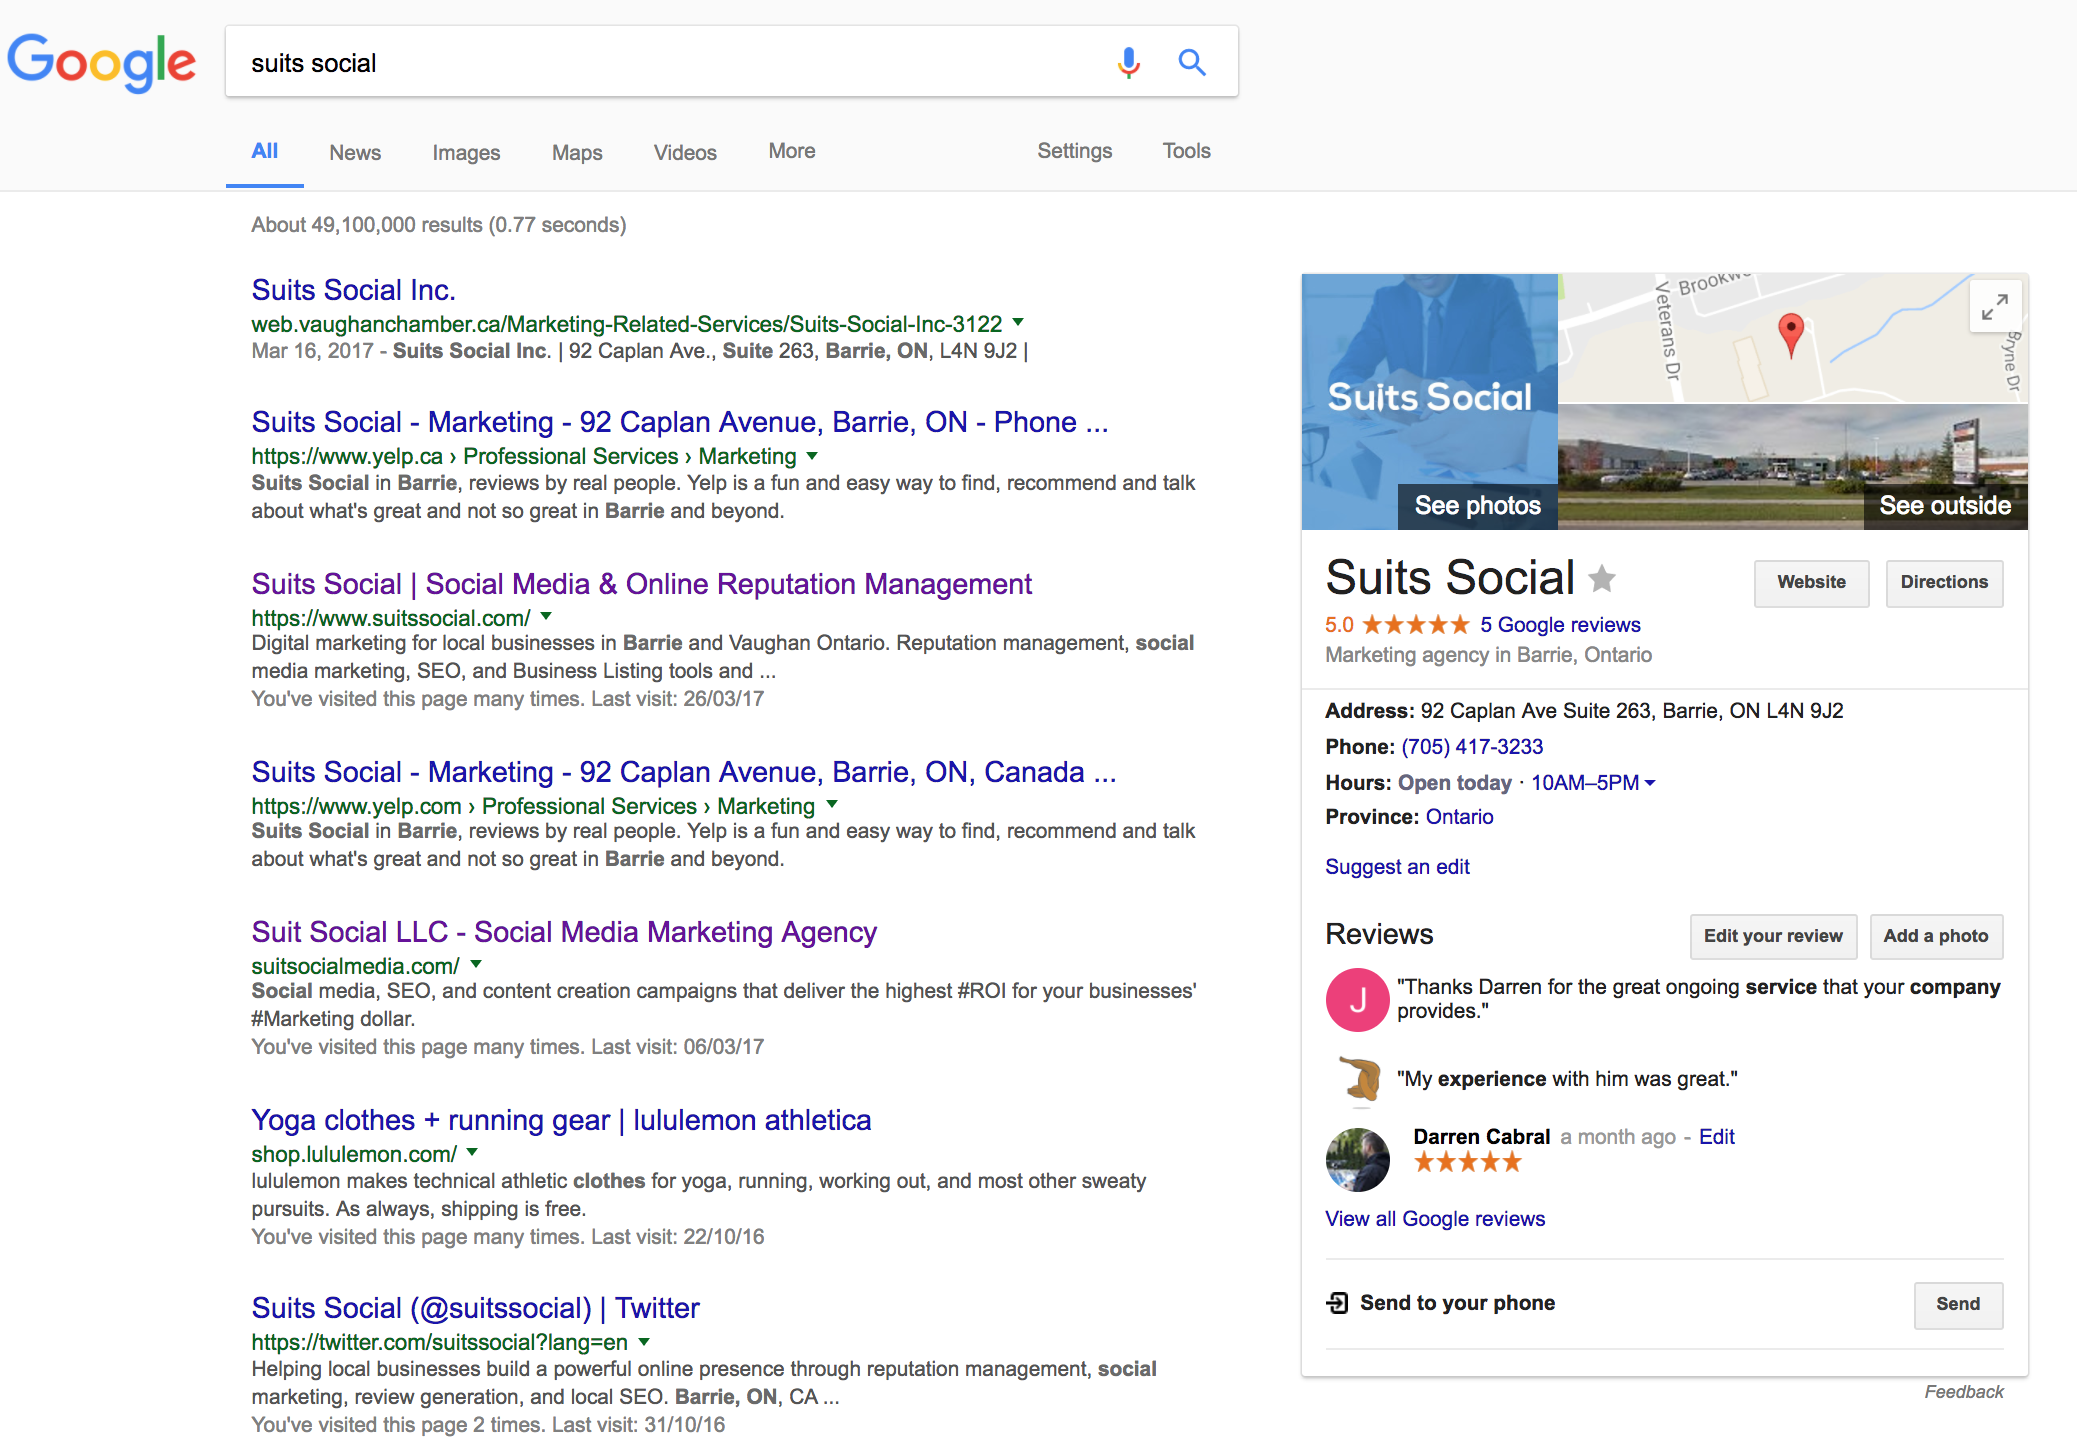
Task: Expand the vaughanchamber.ca result dropdown arrow
Action: click(1018, 322)
